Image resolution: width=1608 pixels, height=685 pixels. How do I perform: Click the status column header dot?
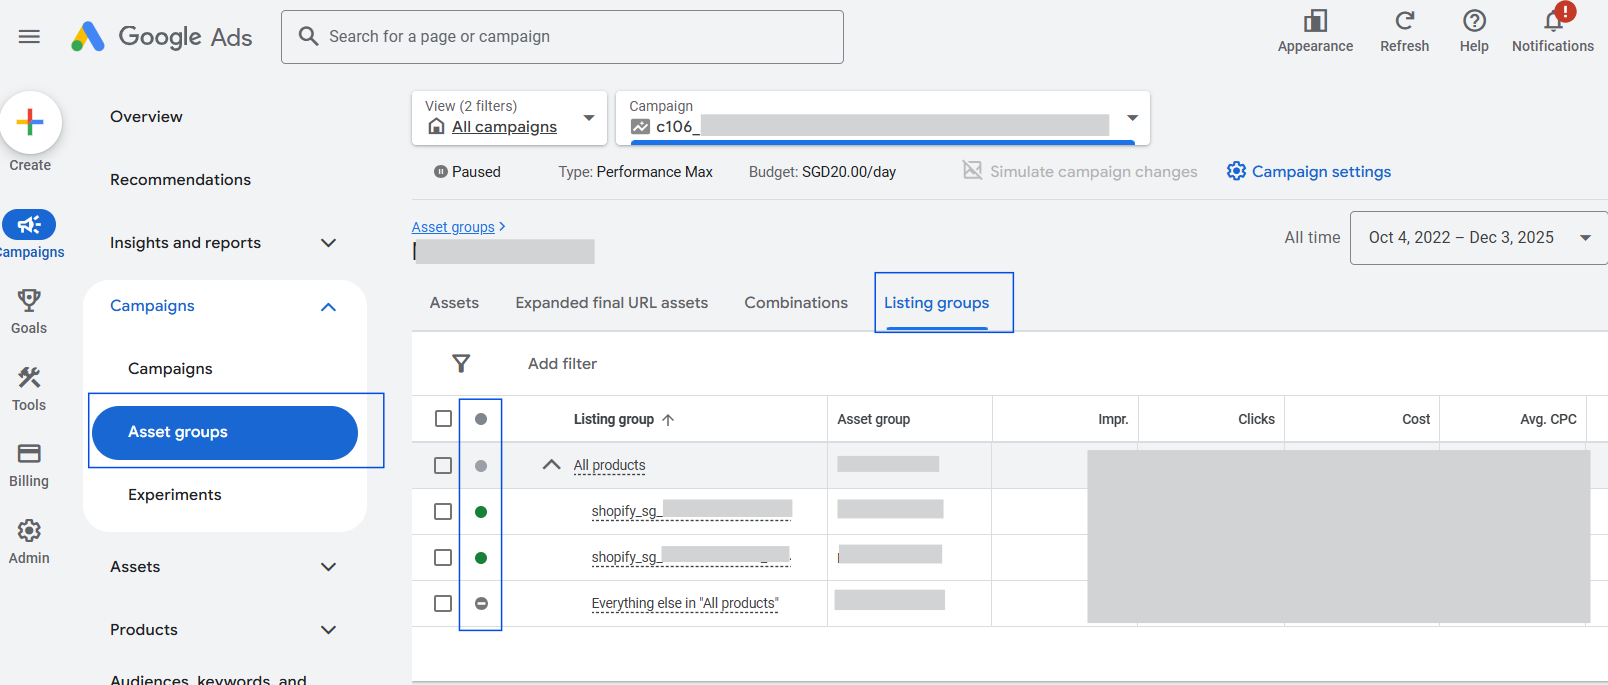(481, 419)
